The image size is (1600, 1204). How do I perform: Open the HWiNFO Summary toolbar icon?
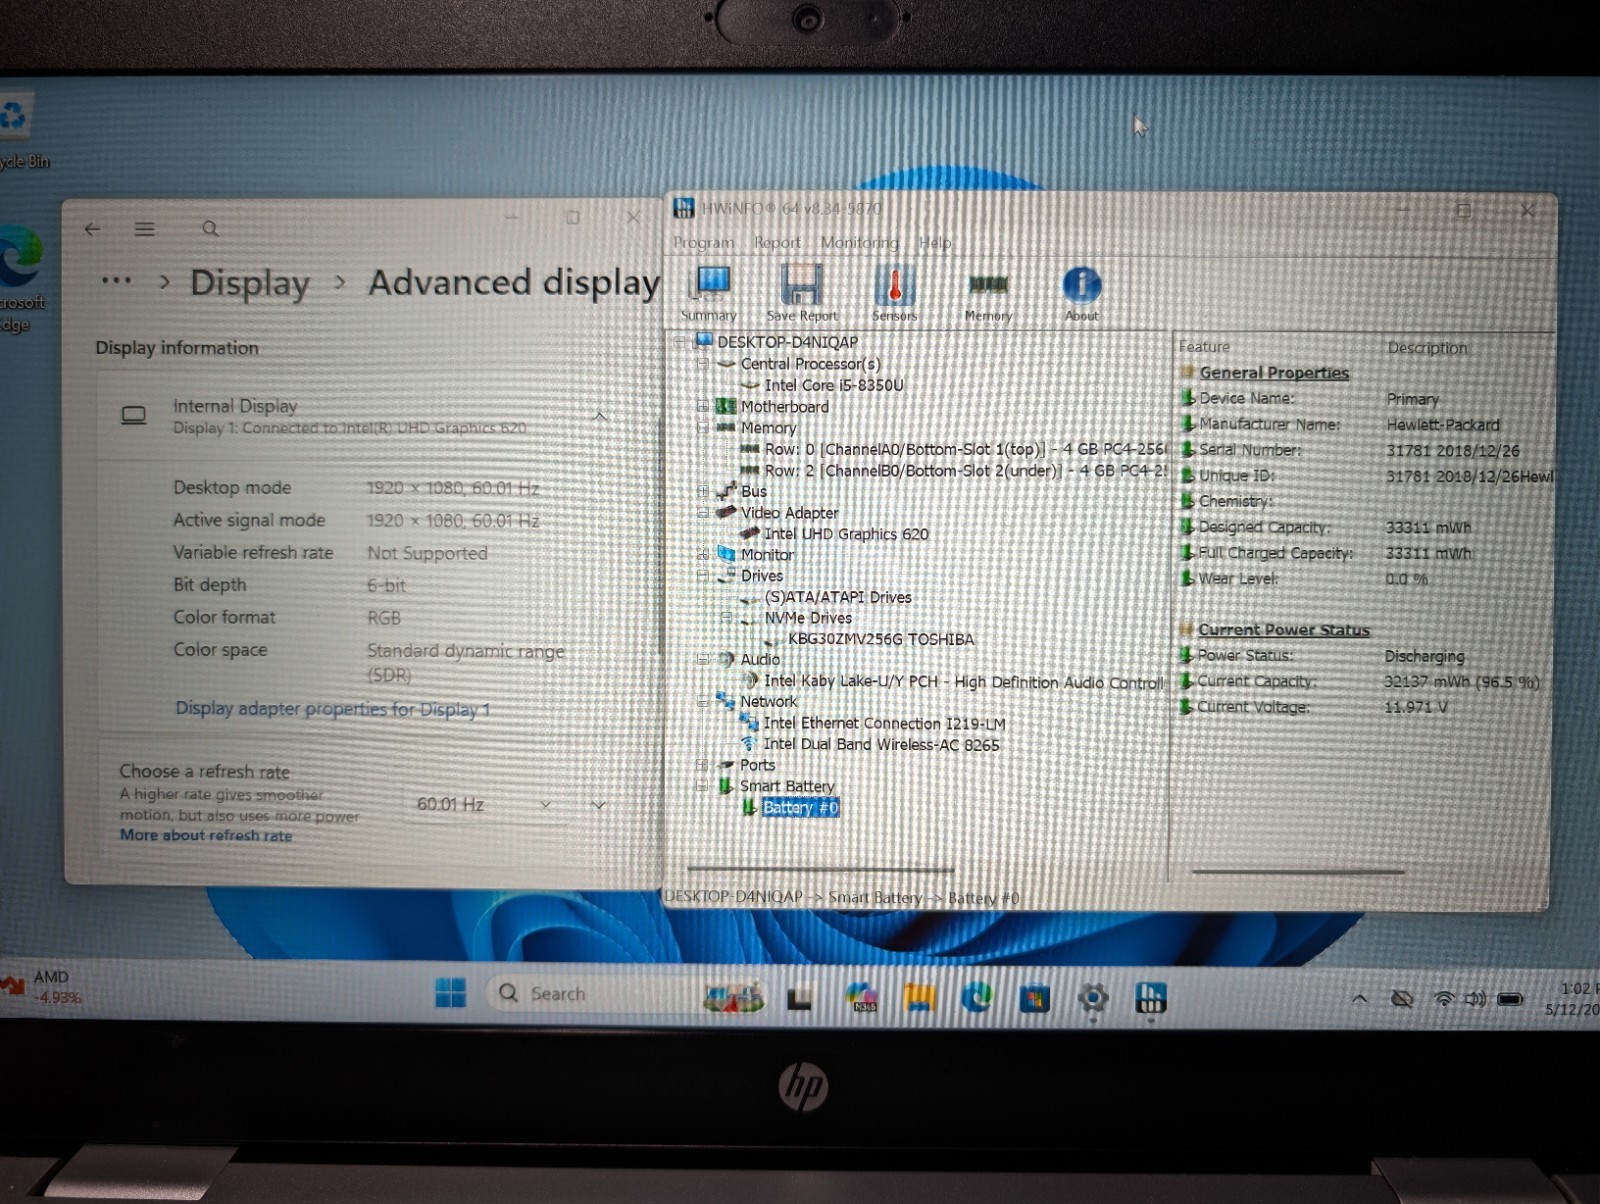(x=710, y=292)
